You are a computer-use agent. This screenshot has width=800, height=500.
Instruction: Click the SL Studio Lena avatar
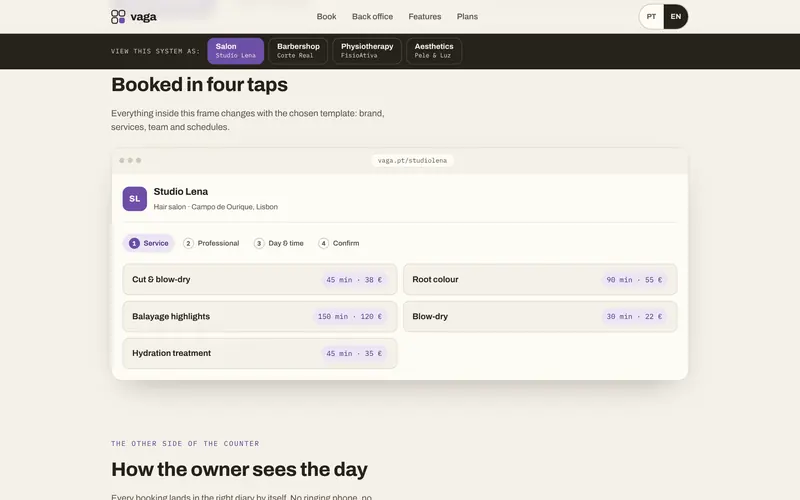tap(135, 199)
